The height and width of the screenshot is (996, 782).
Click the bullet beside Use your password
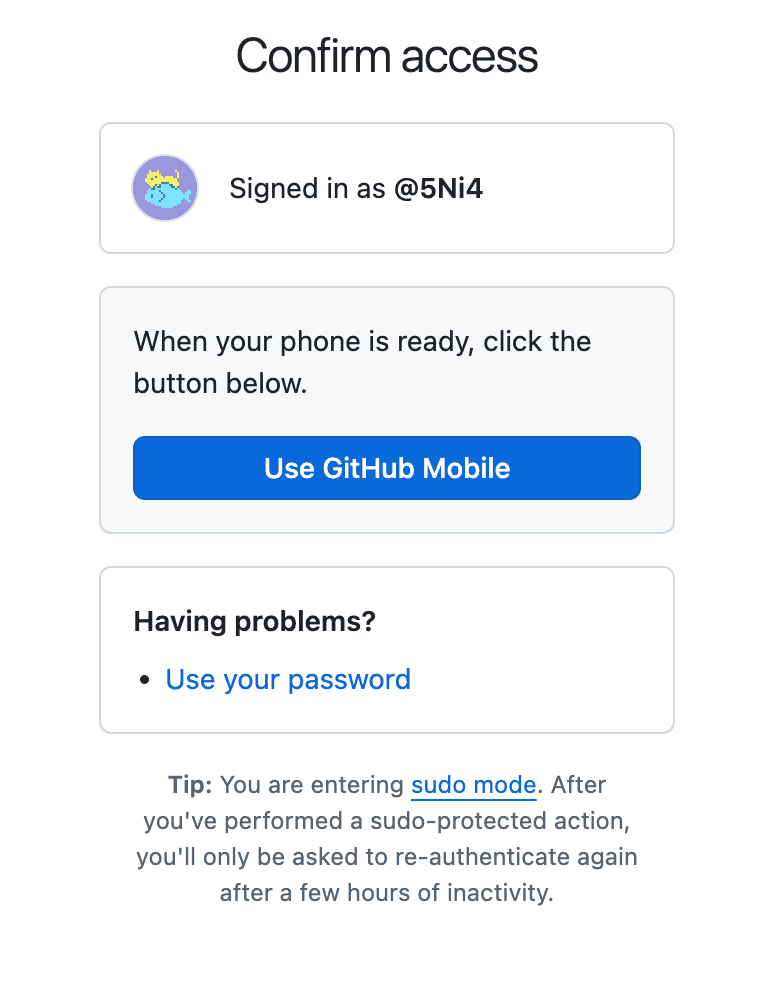pos(146,679)
